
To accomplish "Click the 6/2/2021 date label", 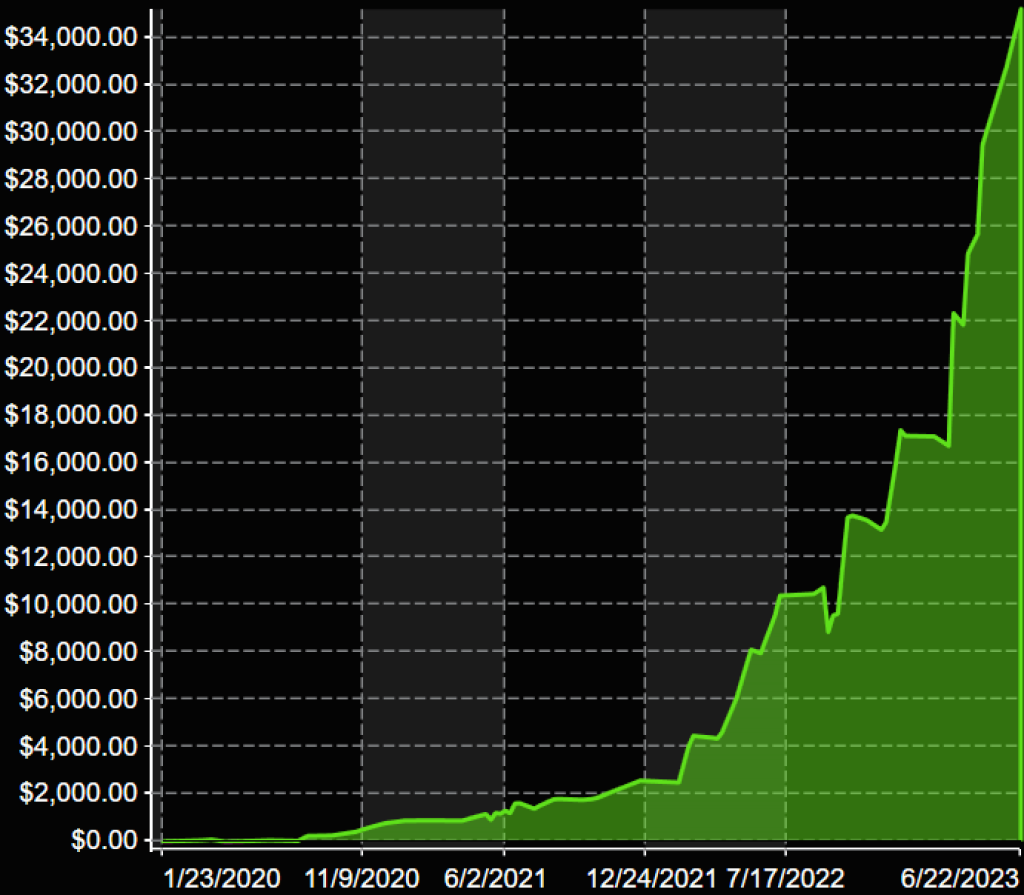I will (496, 878).
